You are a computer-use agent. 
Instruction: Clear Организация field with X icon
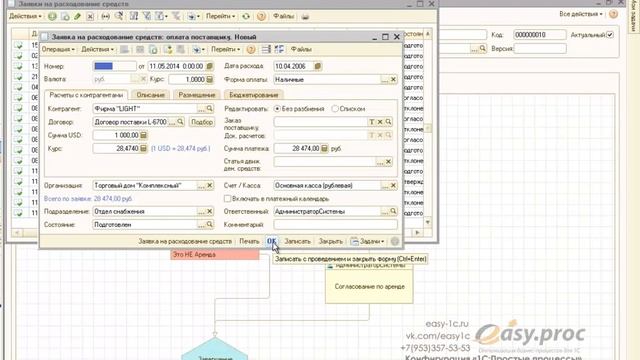pyautogui.click(x=209, y=185)
